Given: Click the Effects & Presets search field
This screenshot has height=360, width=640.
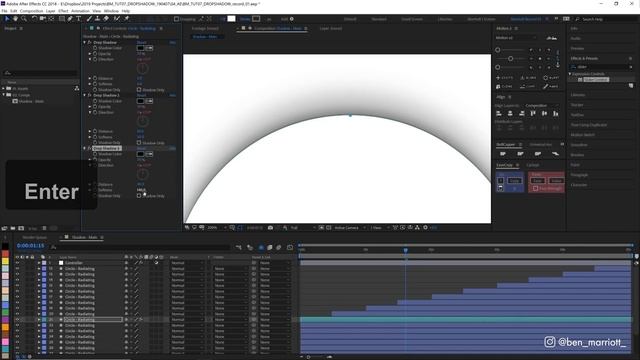Looking at the screenshot, I should 602,67.
